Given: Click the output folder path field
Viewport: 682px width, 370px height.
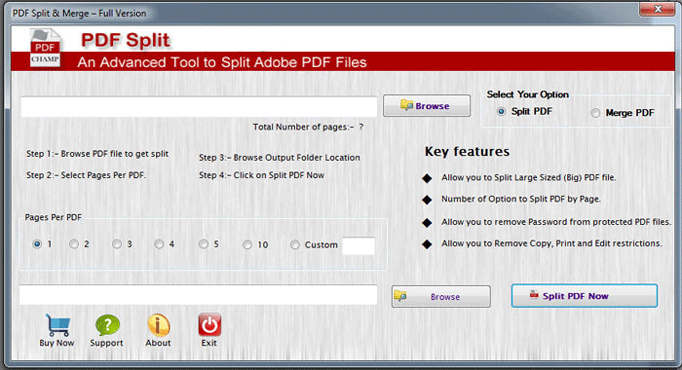Looking at the screenshot, I should (x=198, y=295).
